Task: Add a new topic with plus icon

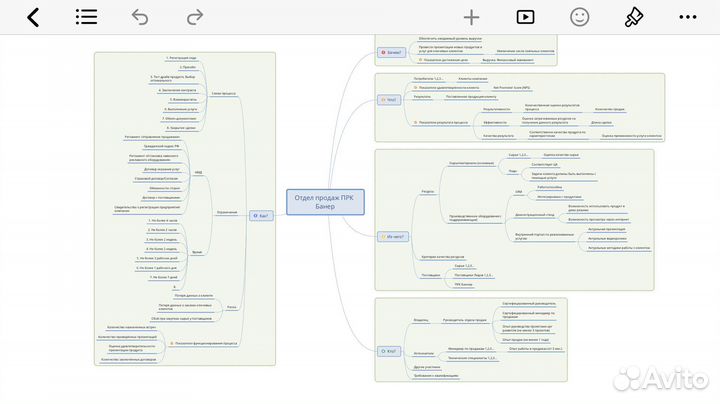Action: click(471, 17)
